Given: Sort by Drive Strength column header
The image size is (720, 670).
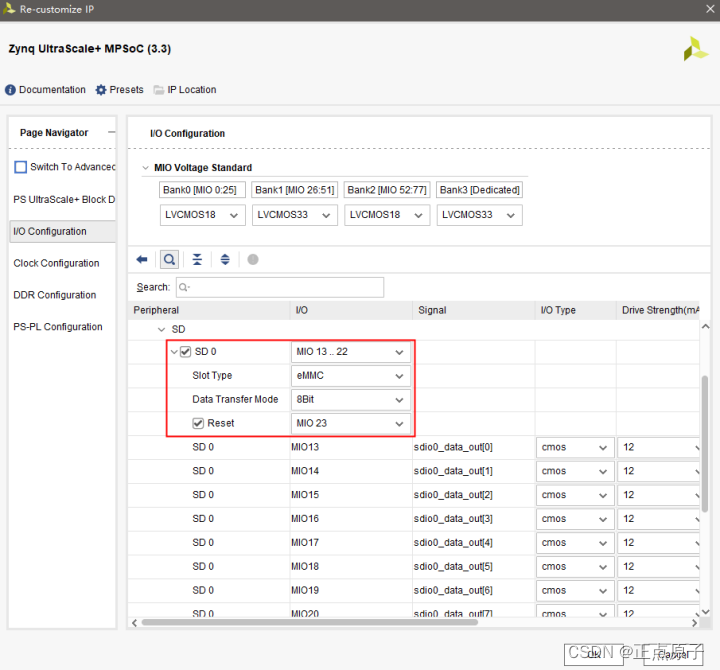Looking at the screenshot, I should (658, 310).
